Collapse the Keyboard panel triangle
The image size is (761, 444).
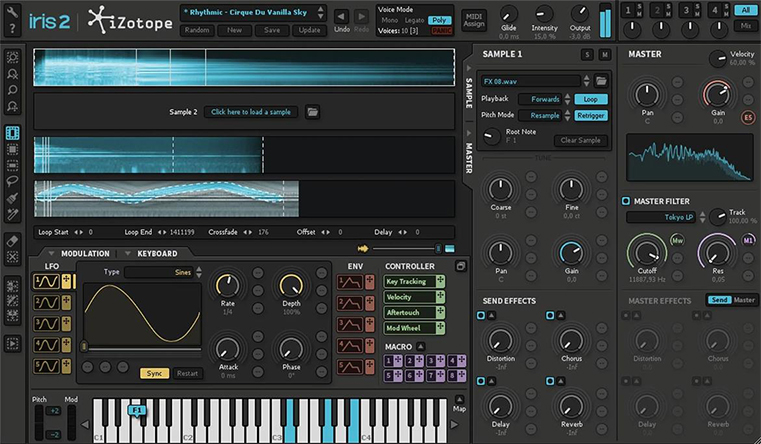[x=128, y=253]
